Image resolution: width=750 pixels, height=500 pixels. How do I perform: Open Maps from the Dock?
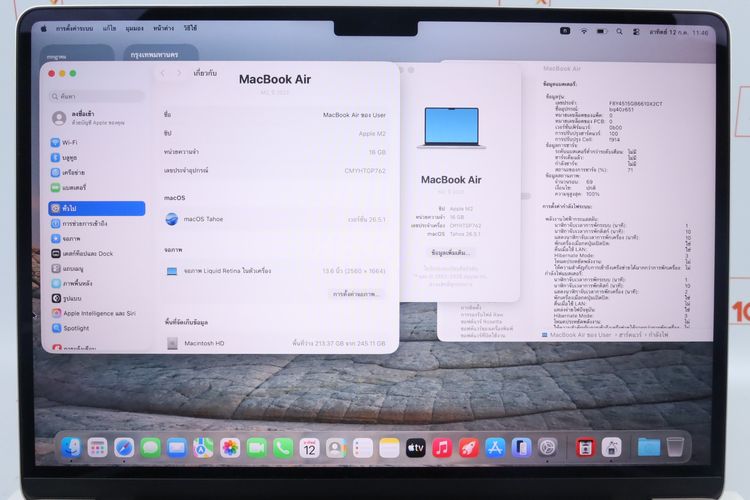(203, 448)
